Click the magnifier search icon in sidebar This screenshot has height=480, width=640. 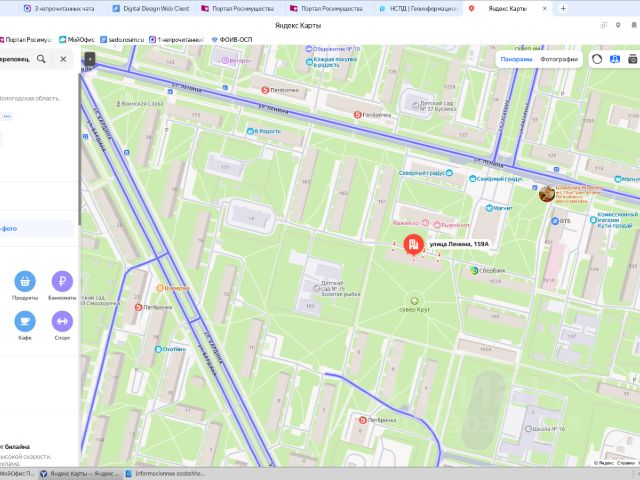coord(41,59)
